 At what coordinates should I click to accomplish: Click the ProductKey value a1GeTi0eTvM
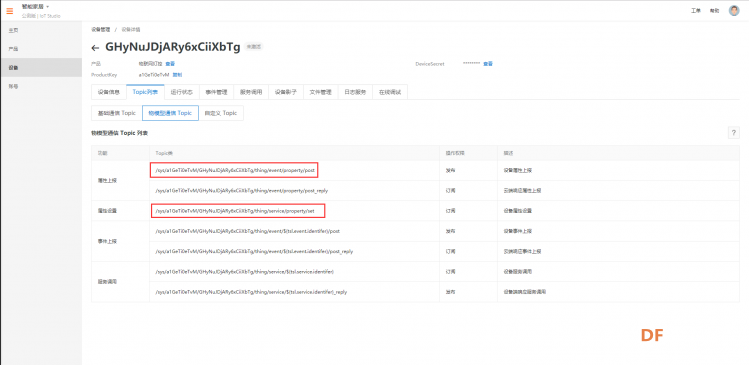(154, 75)
